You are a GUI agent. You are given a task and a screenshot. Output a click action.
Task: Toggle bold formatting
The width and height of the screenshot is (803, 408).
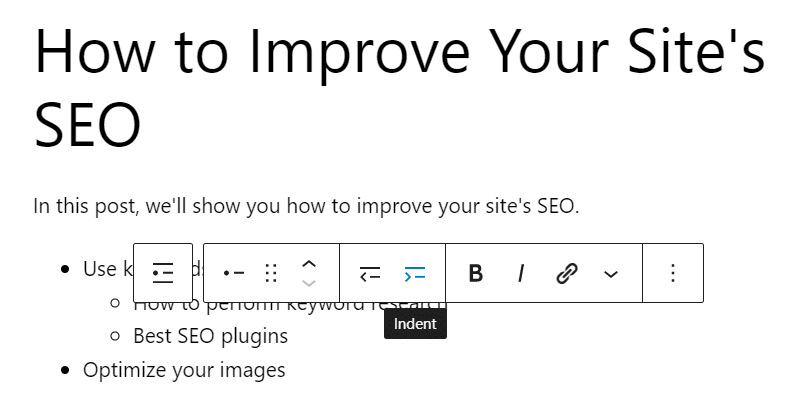click(476, 273)
